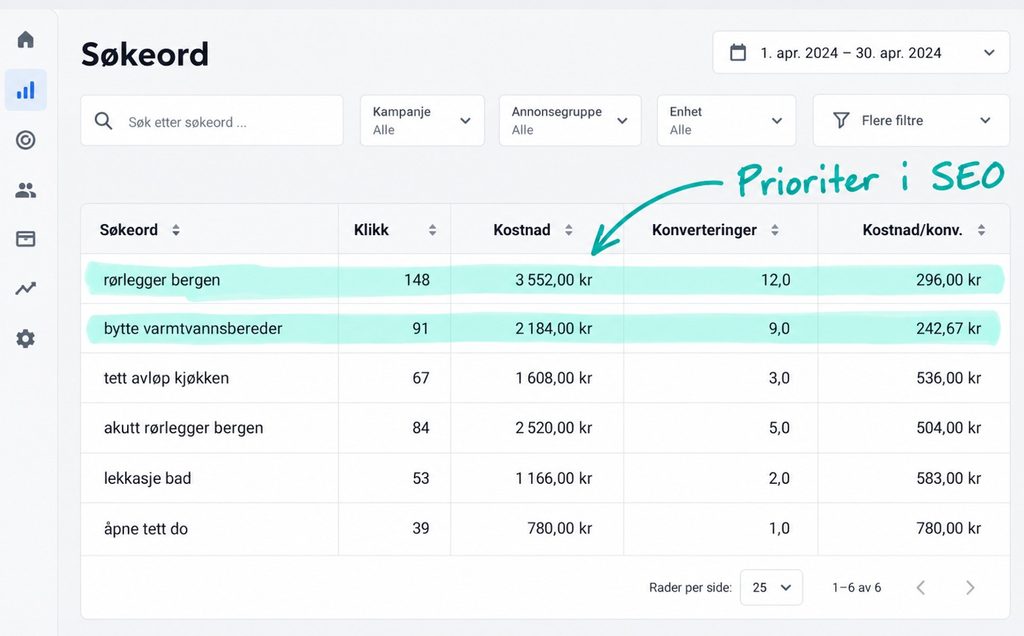
Task: Click the cost value 1 608,00 kr
Action: tap(554, 378)
